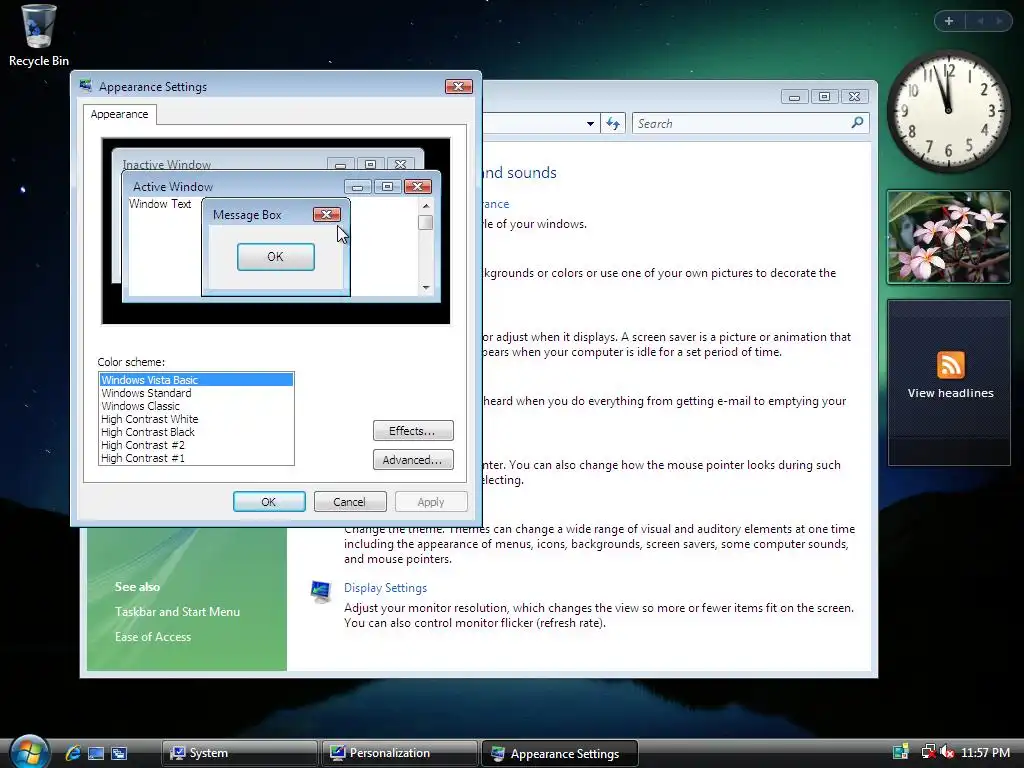Image resolution: width=1024 pixels, height=768 pixels.
Task: Click the sidebar next page arrow
Action: 999,21
